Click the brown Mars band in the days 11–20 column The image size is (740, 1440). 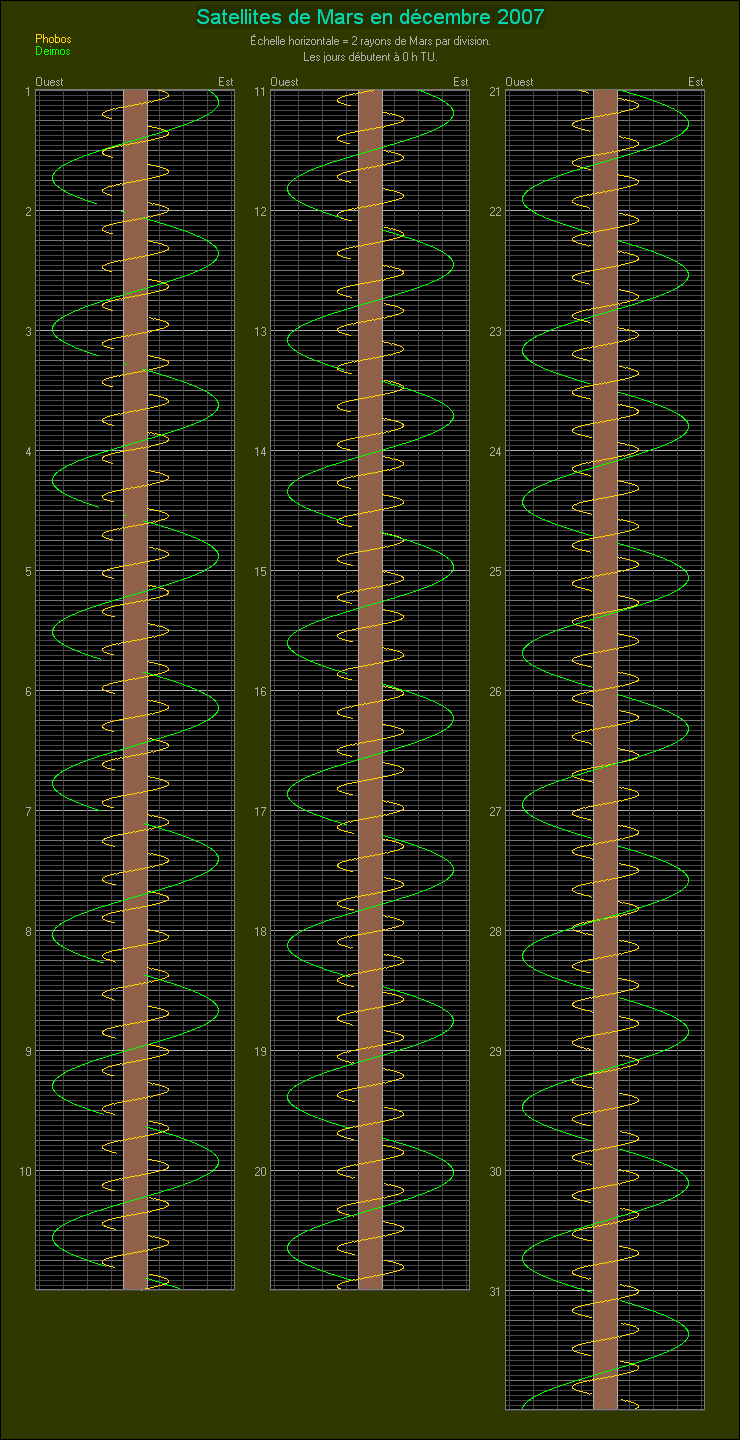370,690
